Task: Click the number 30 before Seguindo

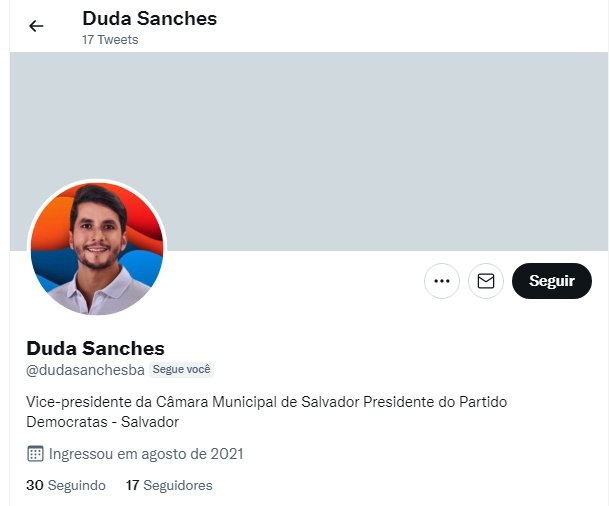Action: click(x=34, y=486)
